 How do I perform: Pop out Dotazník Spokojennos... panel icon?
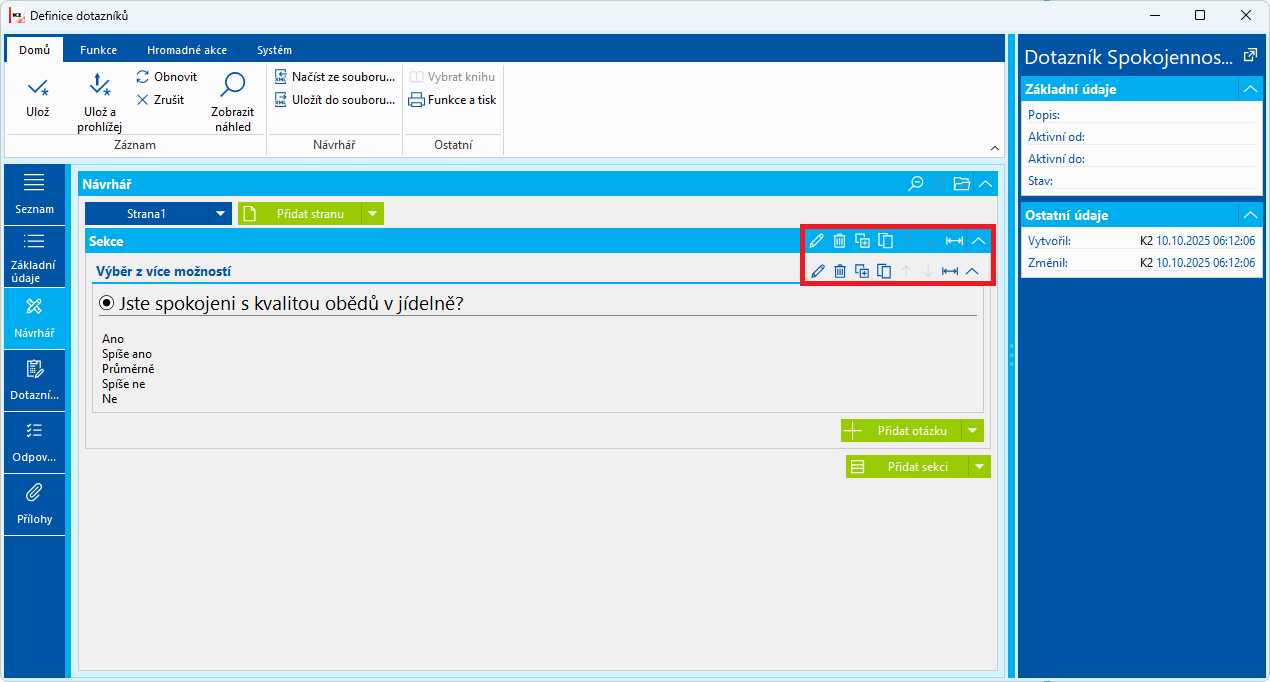point(1249,56)
